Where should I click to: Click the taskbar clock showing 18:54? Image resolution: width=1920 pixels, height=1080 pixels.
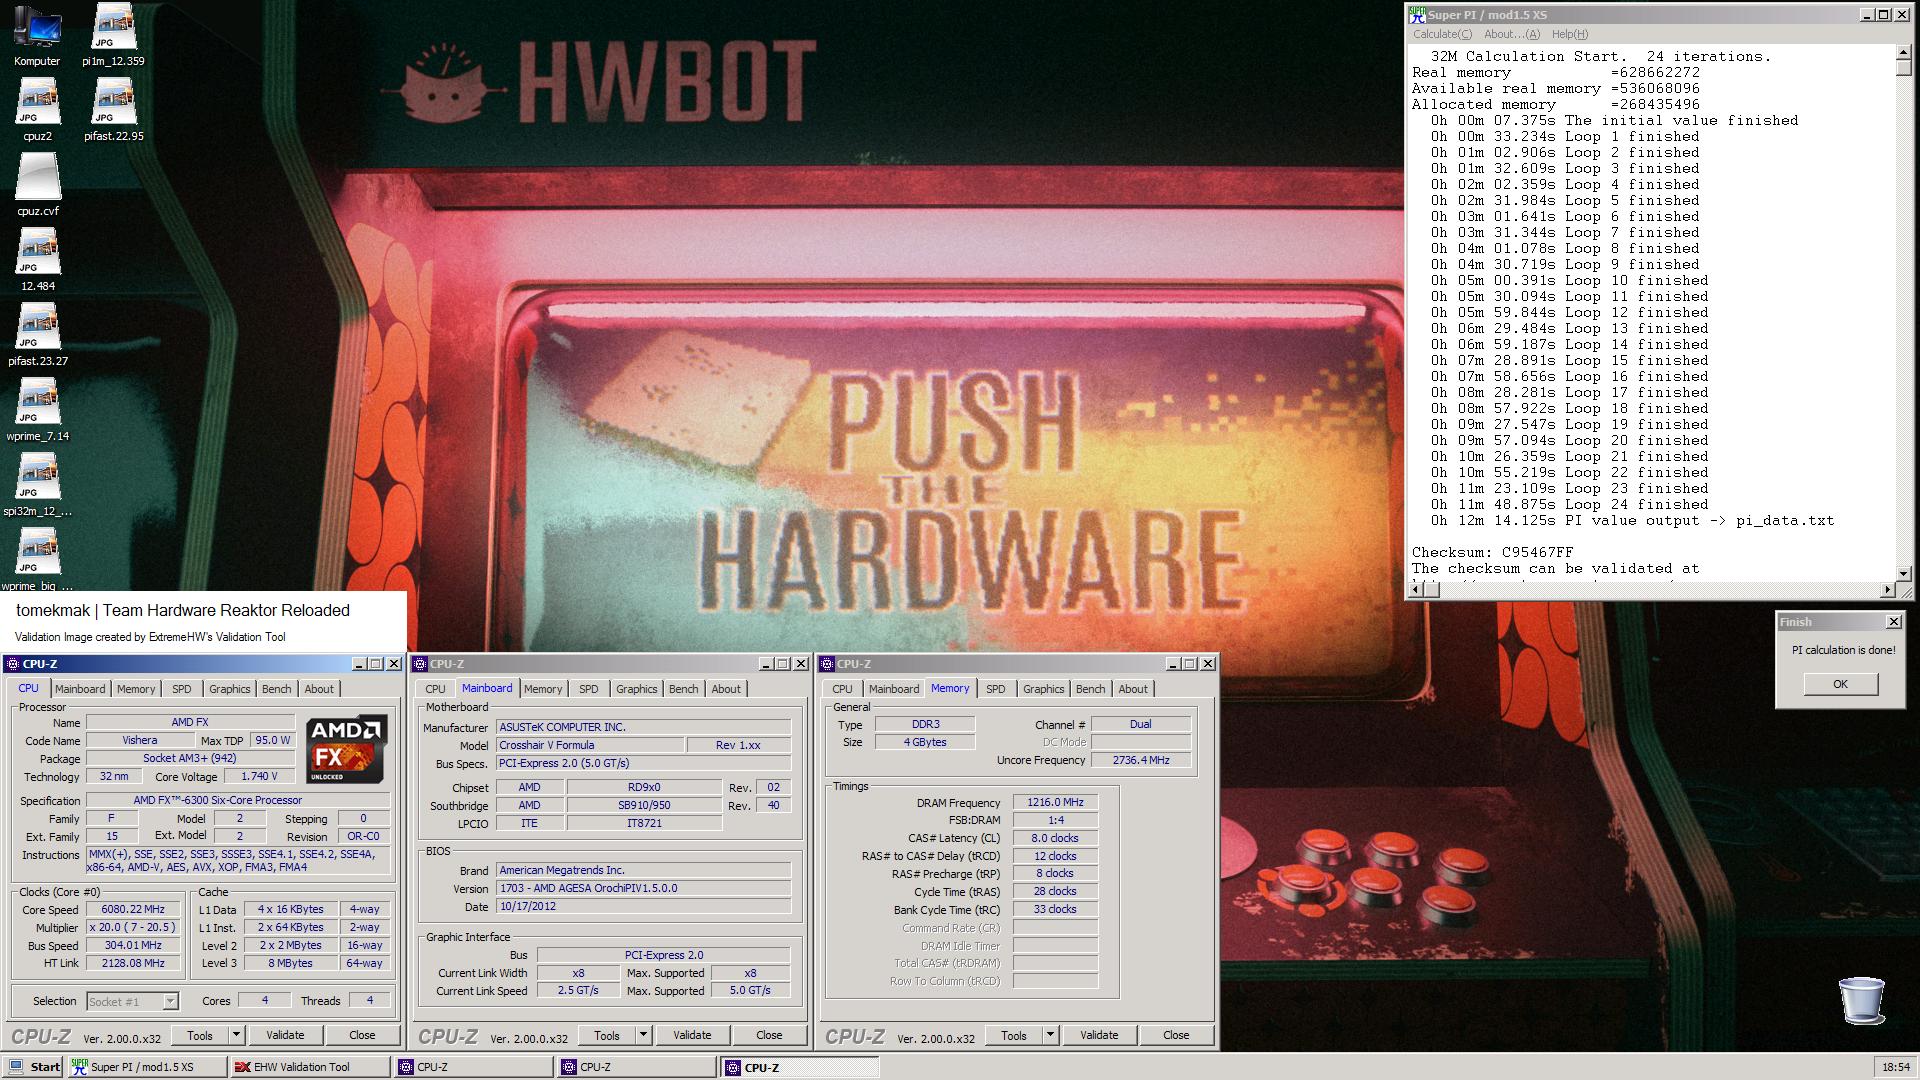[1895, 1067]
